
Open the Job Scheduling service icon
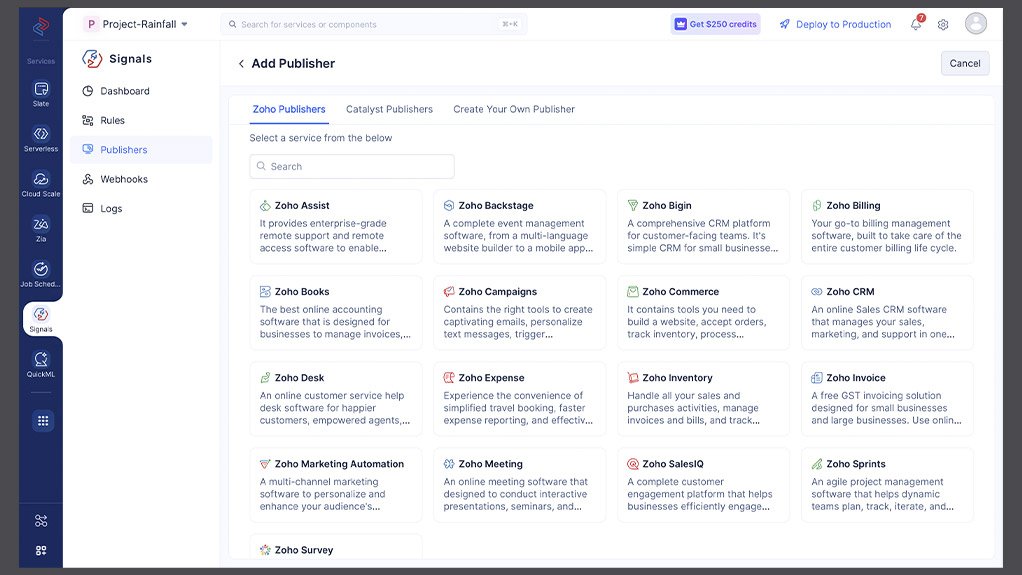[41, 269]
